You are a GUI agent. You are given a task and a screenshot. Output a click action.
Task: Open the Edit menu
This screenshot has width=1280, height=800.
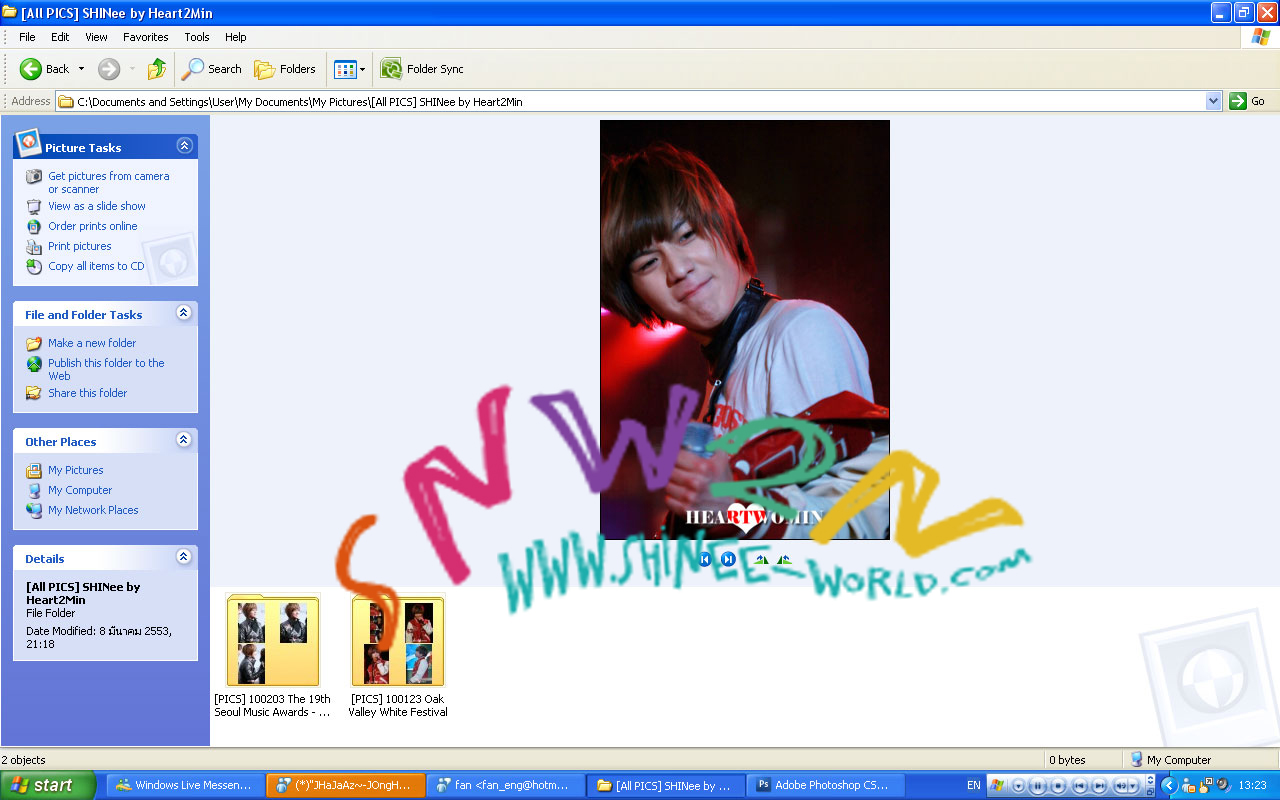[60, 37]
